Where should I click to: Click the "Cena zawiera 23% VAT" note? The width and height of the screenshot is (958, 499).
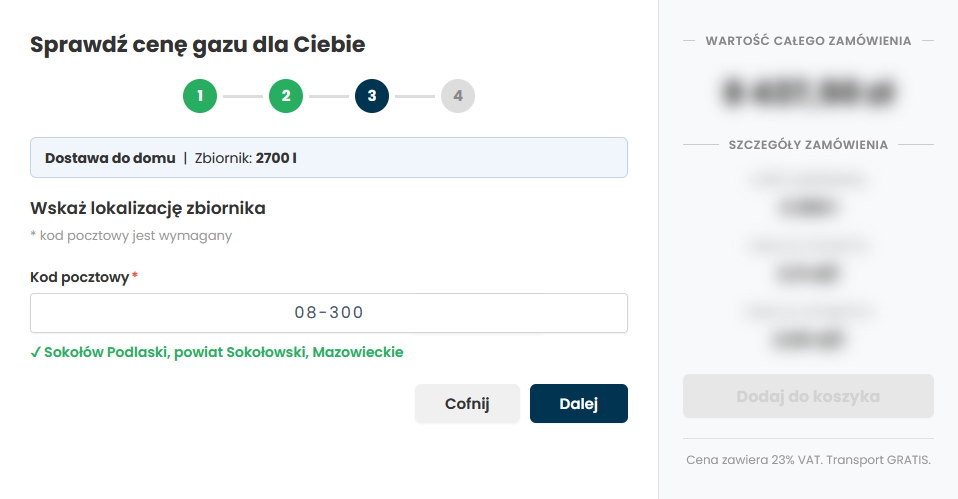pyautogui.click(x=808, y=460)
